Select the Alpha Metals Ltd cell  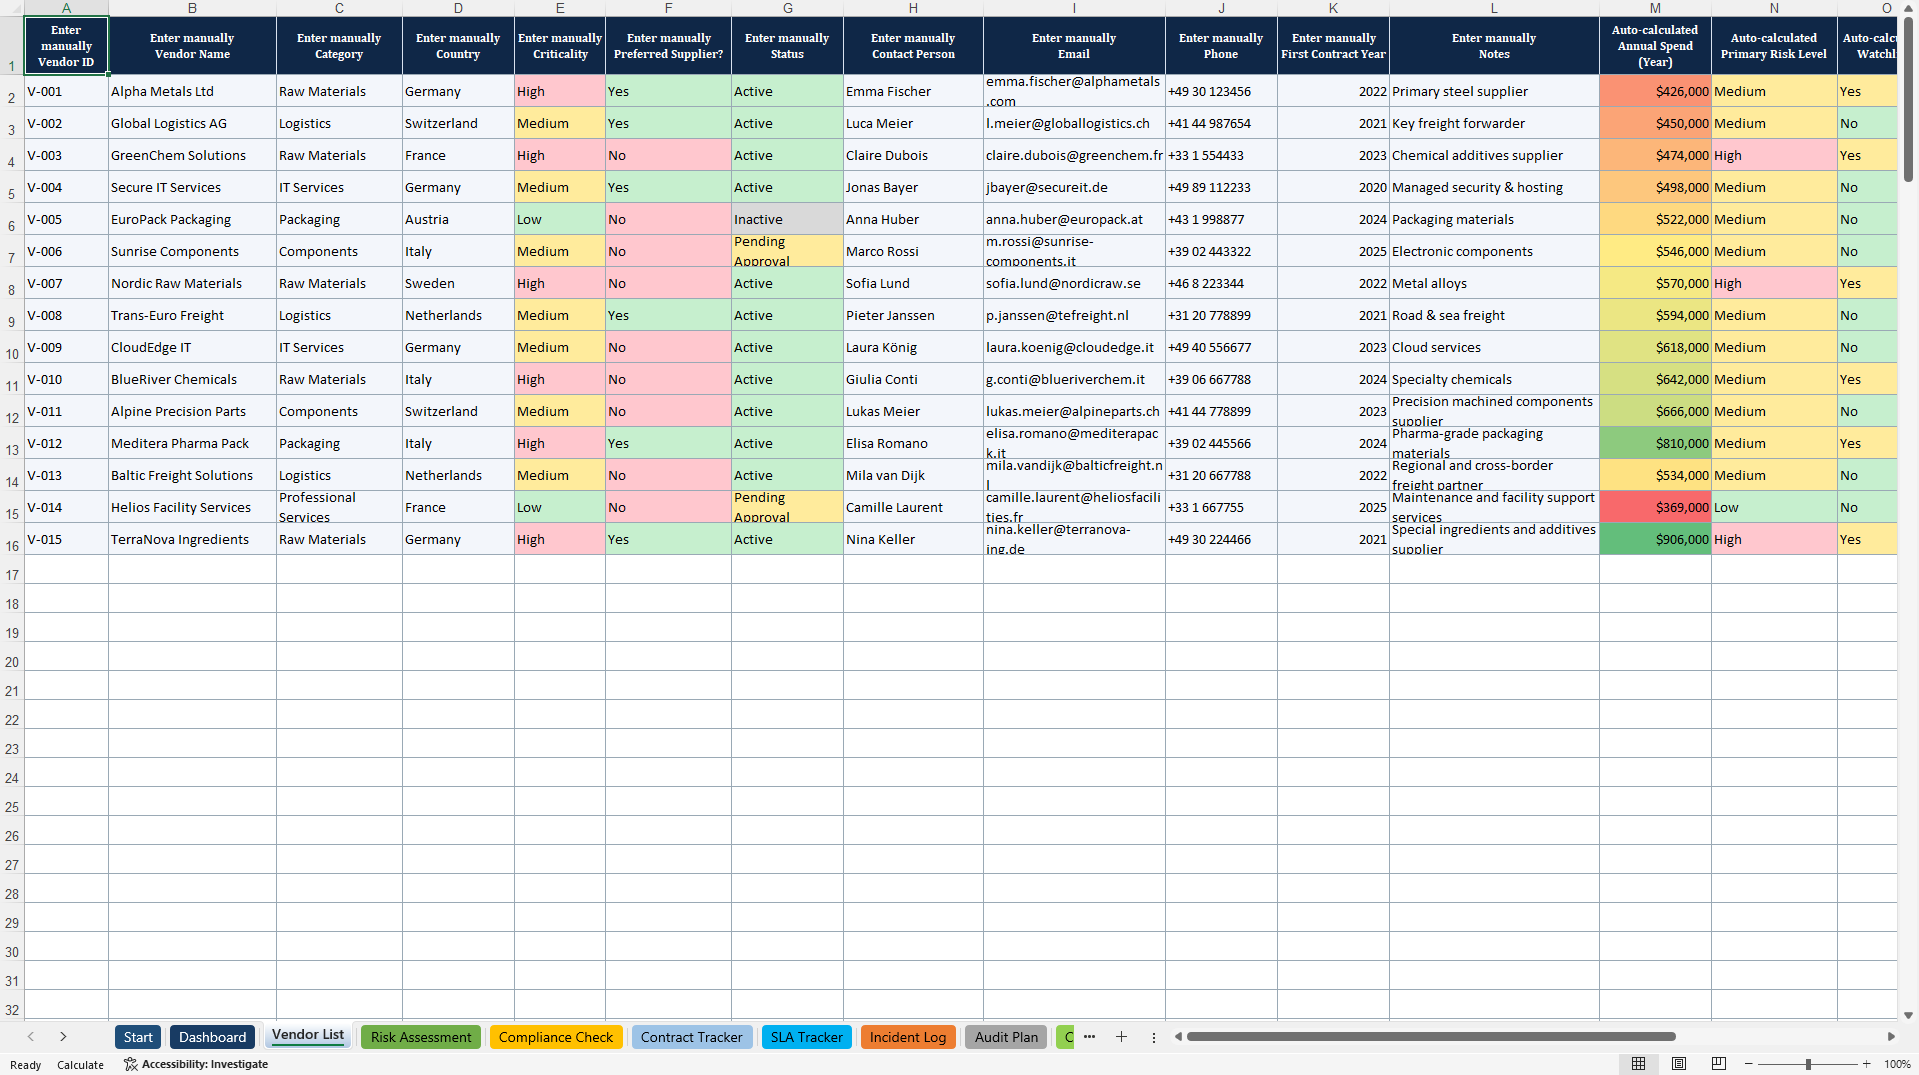pos(192,91)
